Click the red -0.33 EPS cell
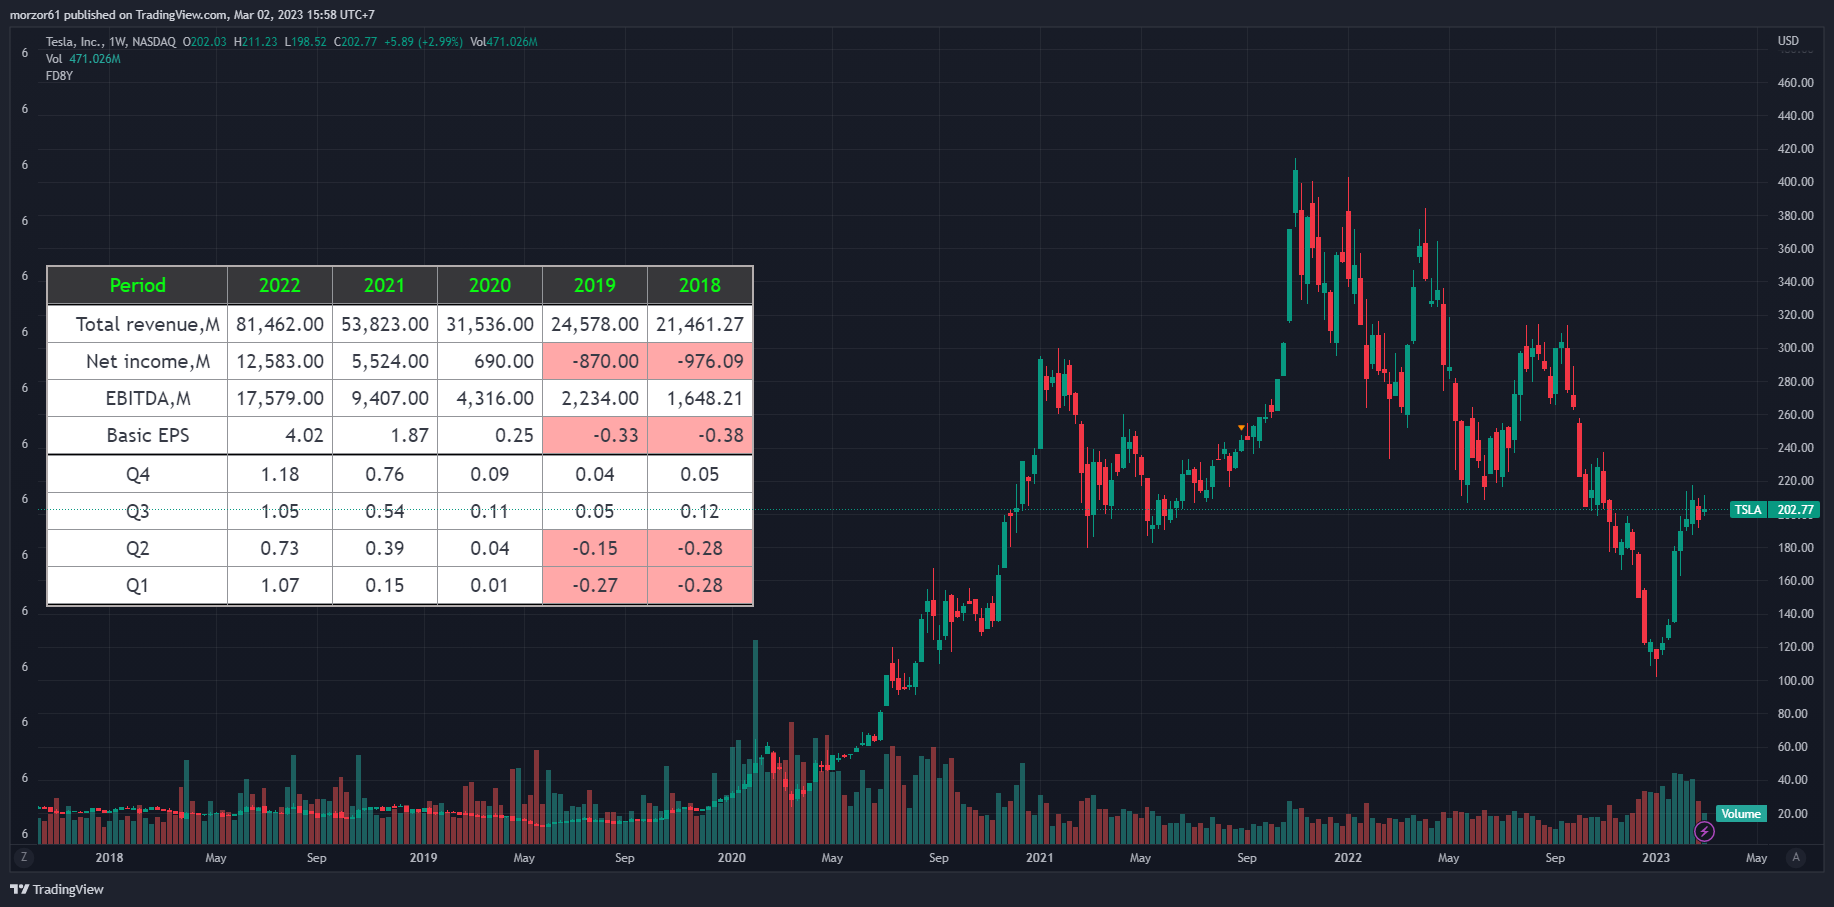The height and width of the screenshot is (907, 1834). [595, 435]
